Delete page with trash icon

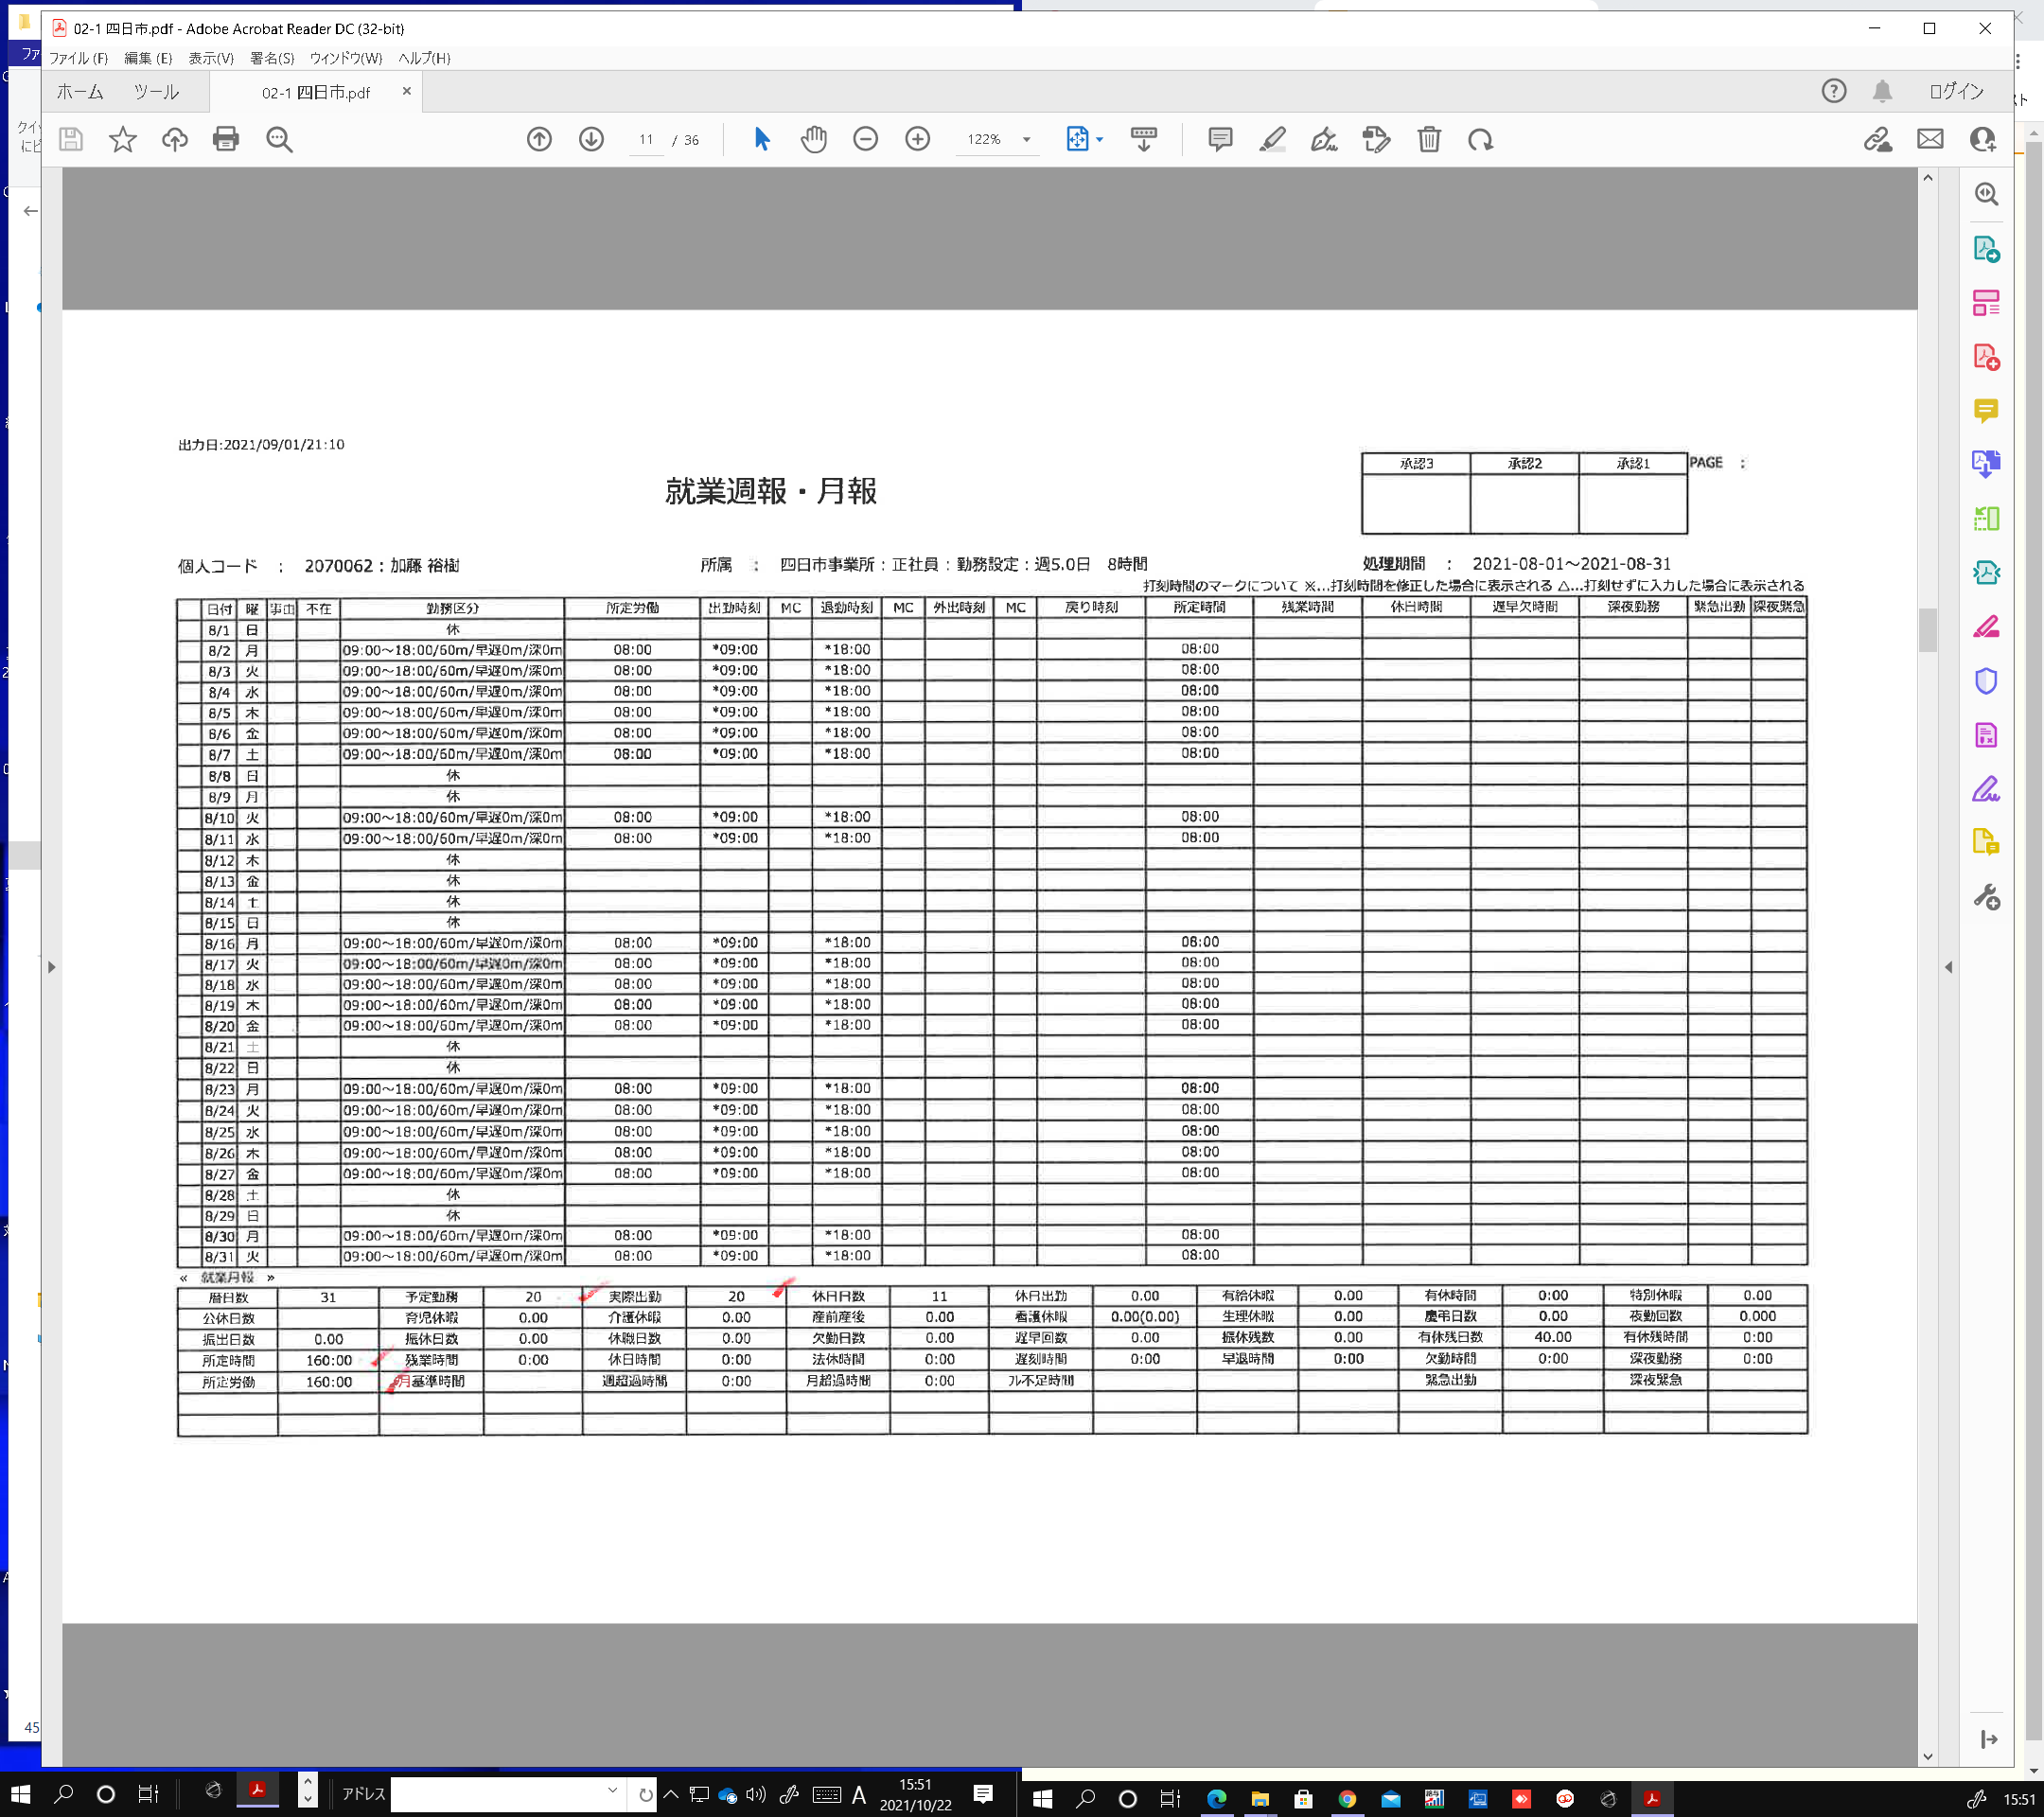(1429, 139)
